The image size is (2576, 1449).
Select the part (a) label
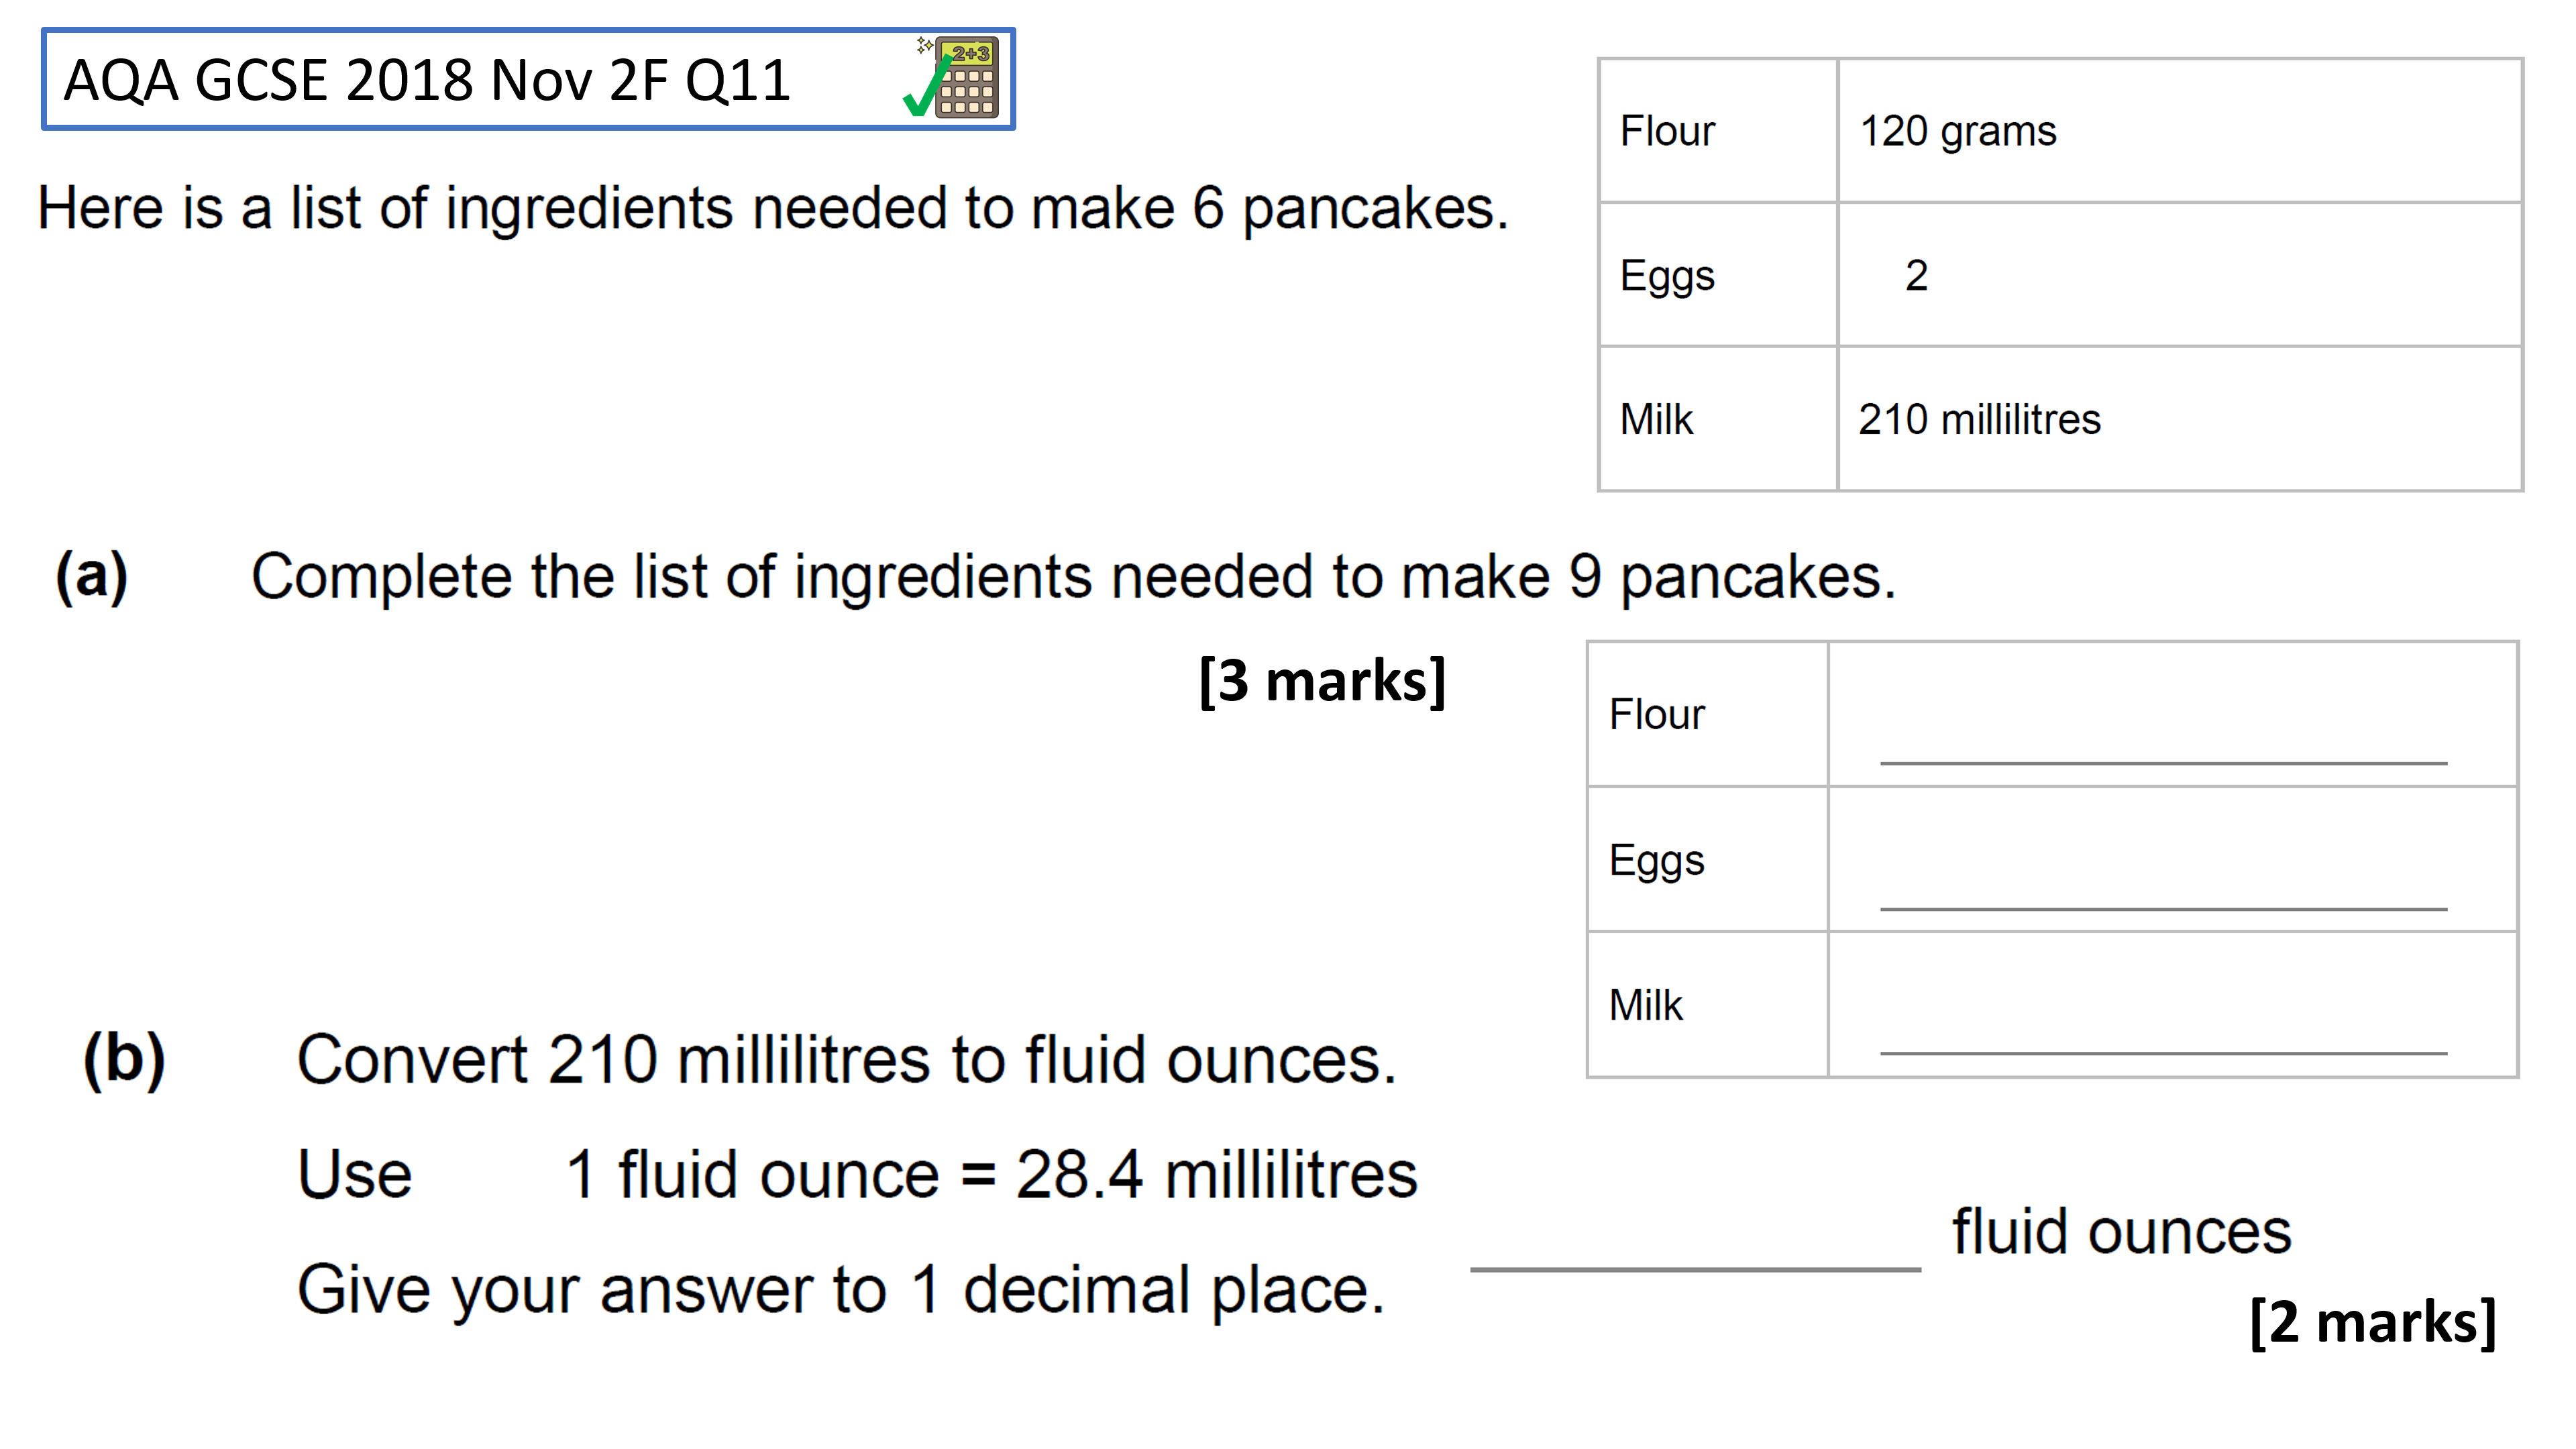(92, 577)
